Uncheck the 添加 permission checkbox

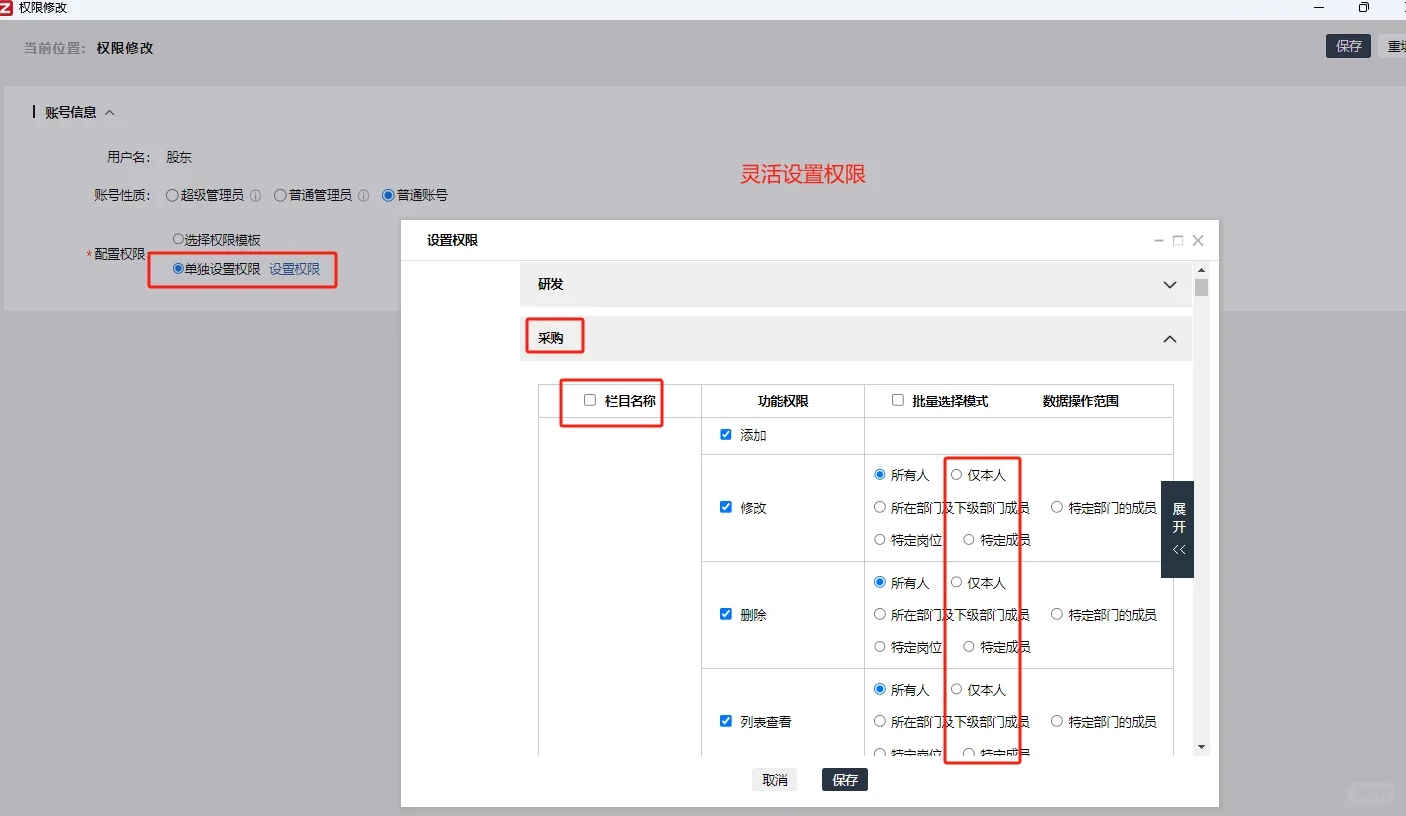[x=726, y=434]
